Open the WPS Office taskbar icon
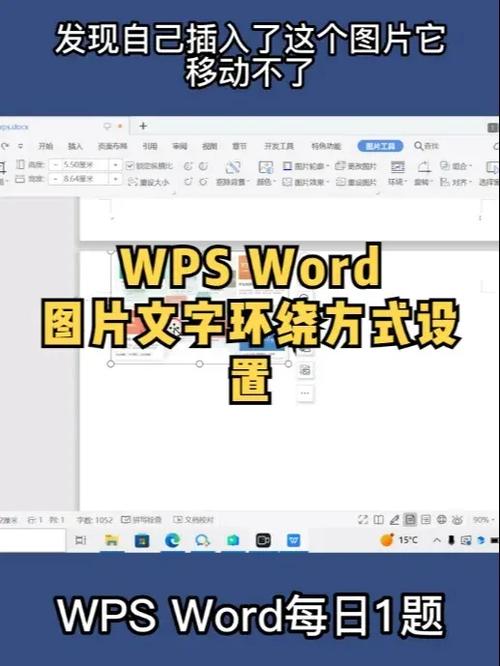 pos(294,540)
